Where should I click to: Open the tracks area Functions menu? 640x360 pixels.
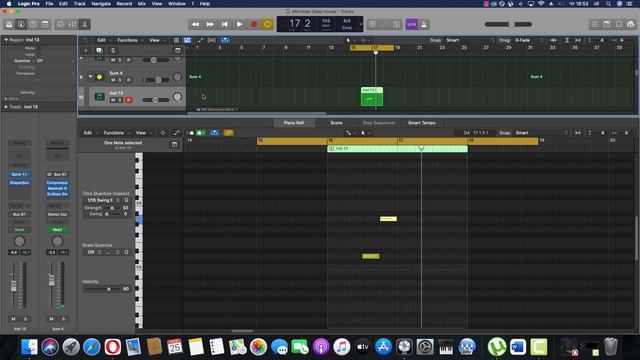[129, 40]
